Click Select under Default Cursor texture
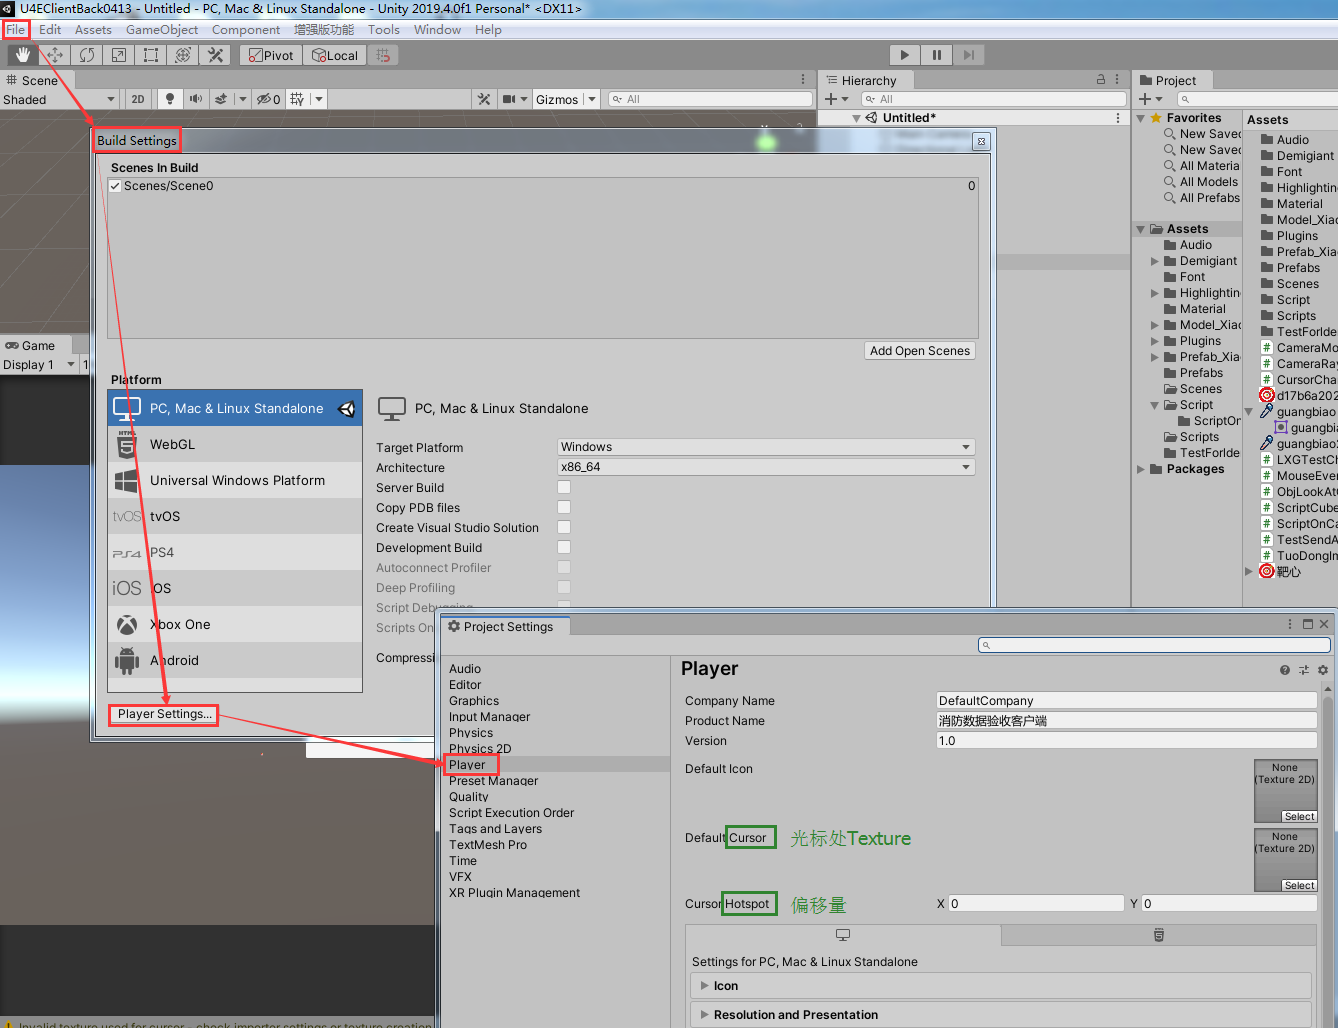 click(x=1299, y=886)
